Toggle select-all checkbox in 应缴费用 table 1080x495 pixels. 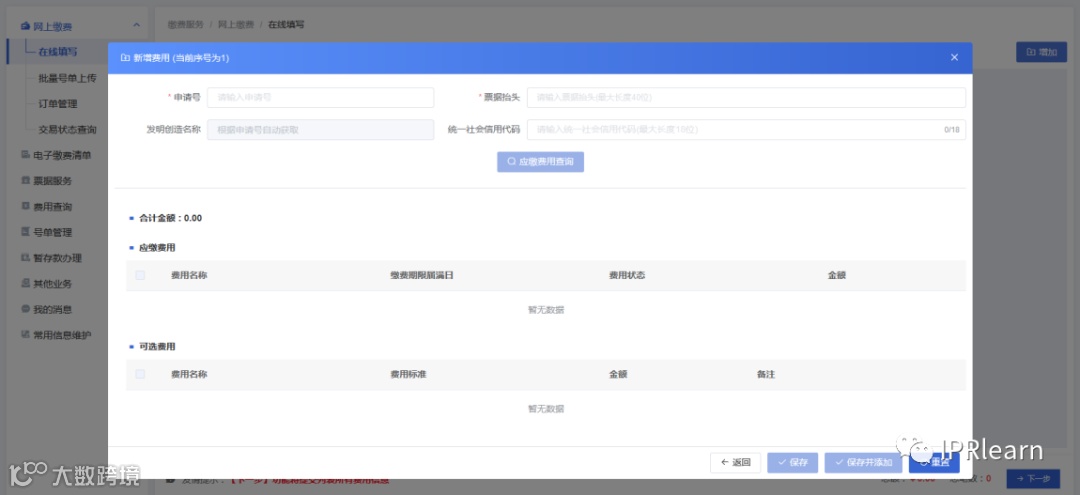(141, 275)
